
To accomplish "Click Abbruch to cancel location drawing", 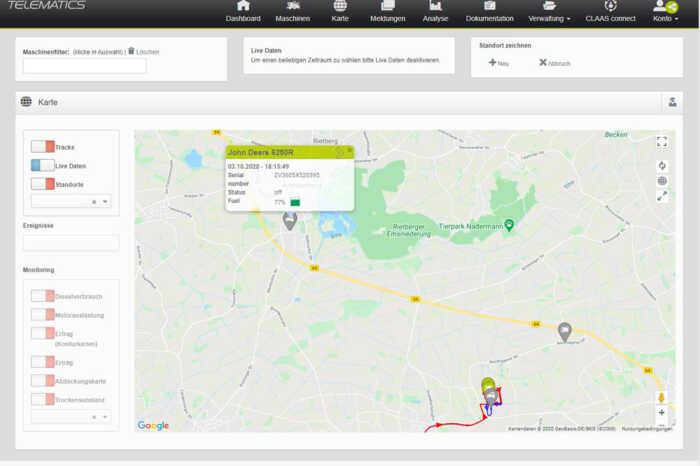I will click(x=554, y=63).
